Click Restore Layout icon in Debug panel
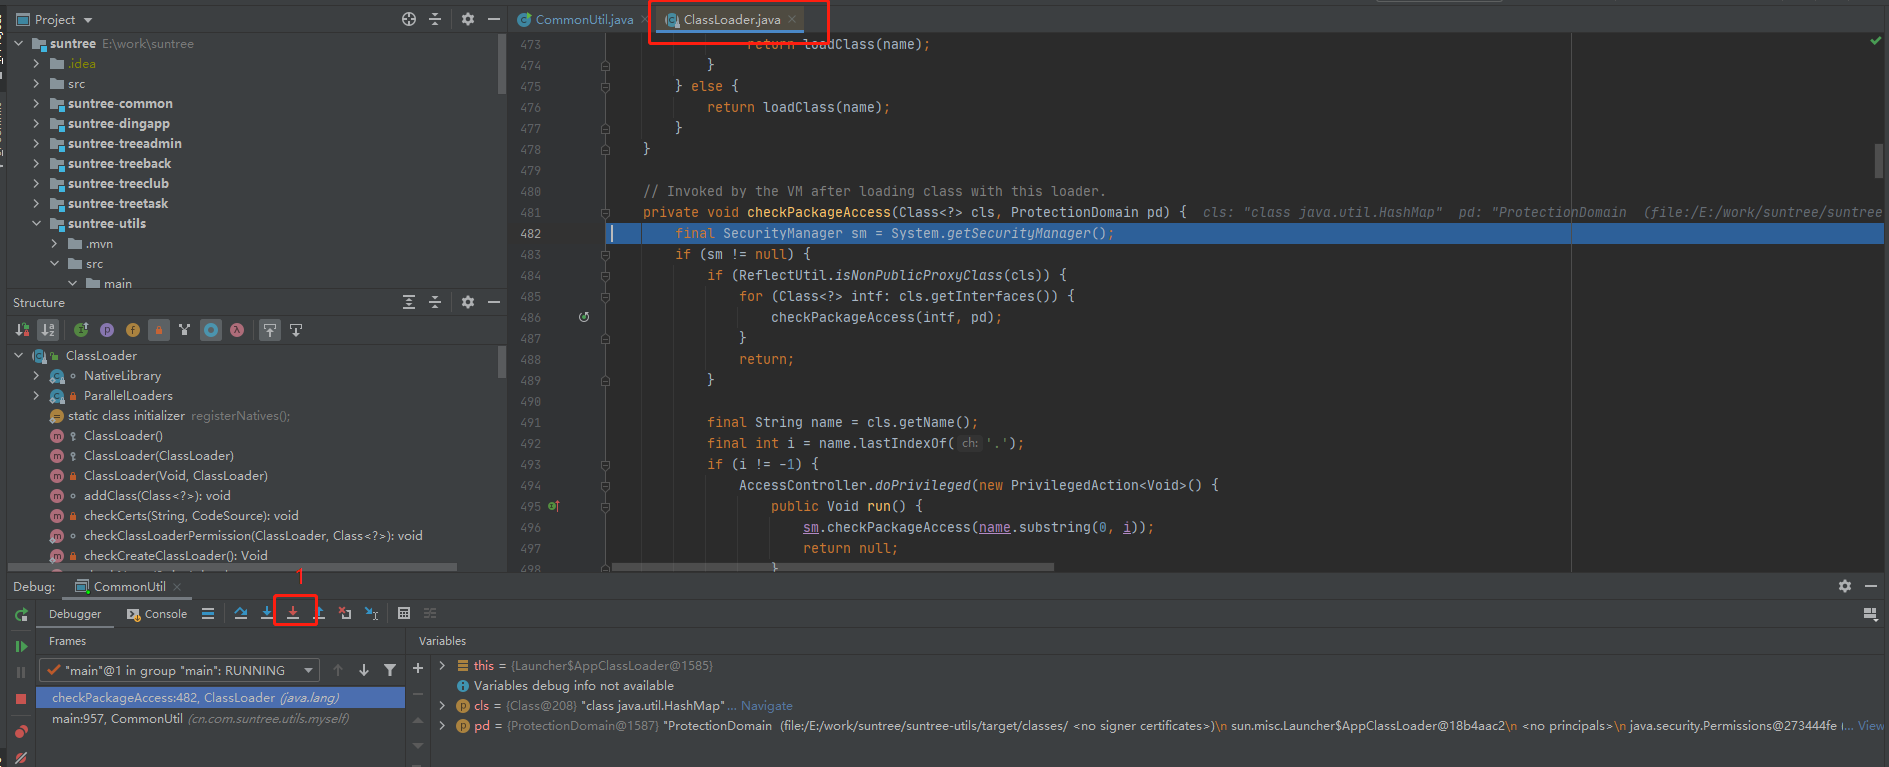 click(x=1870, y=614)
